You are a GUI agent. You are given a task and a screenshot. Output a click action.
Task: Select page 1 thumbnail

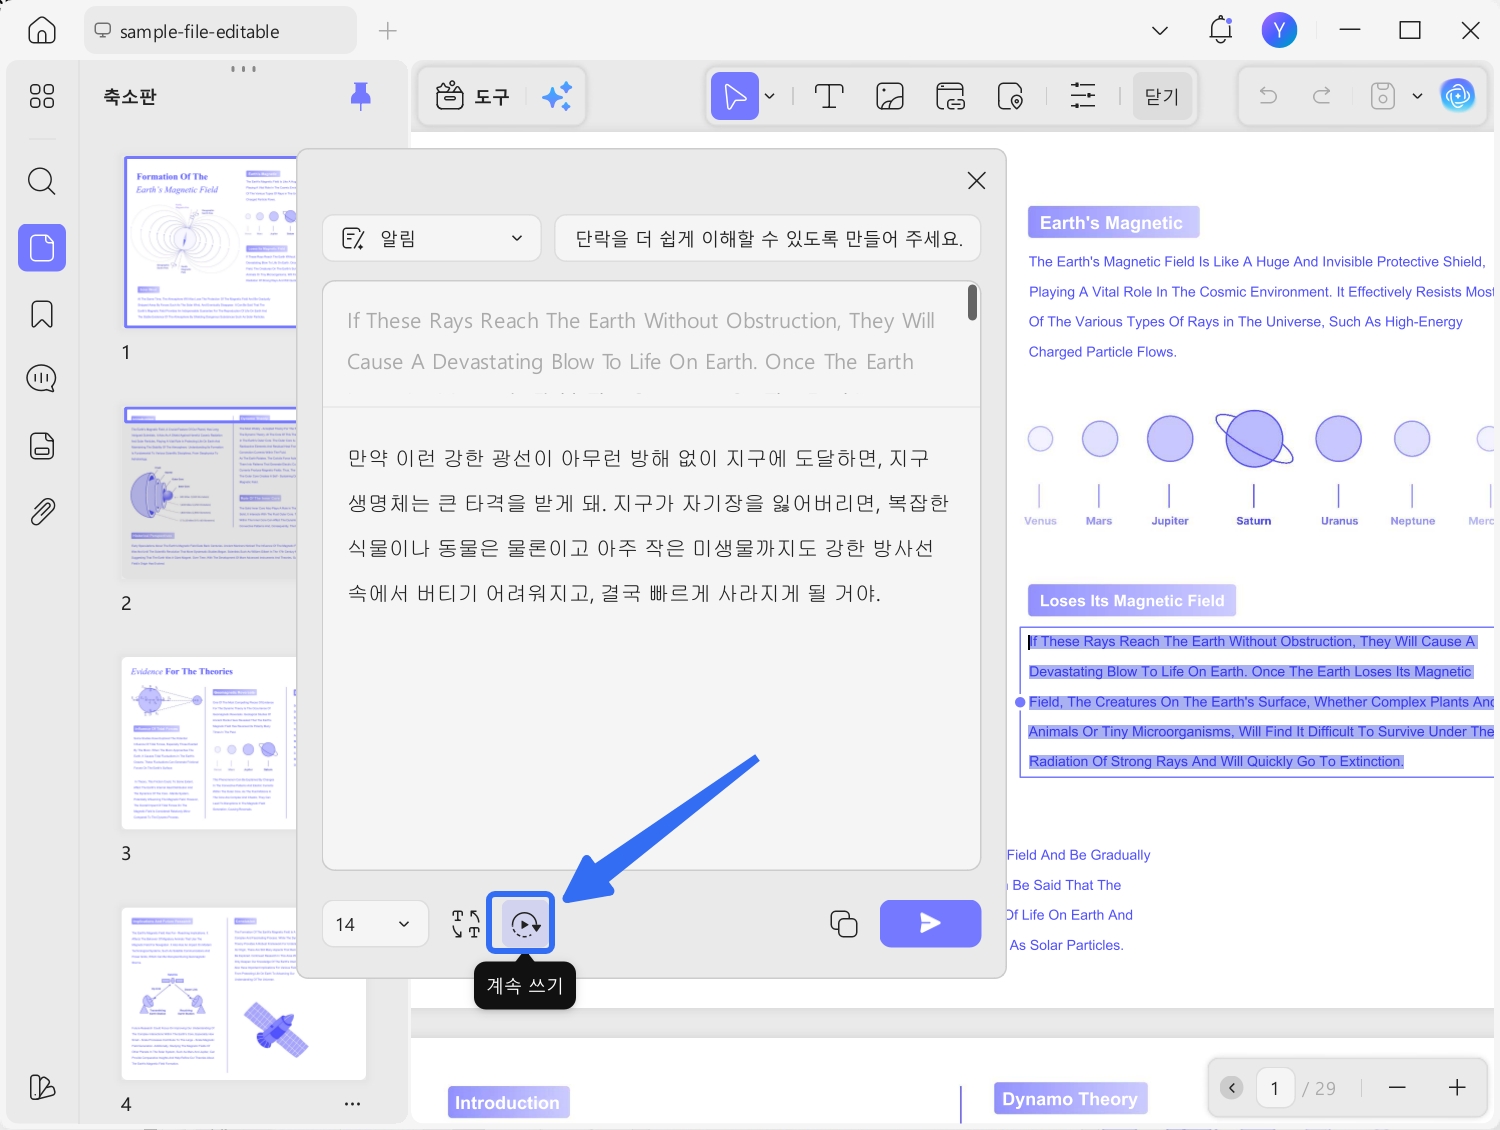tap(211, 242)
